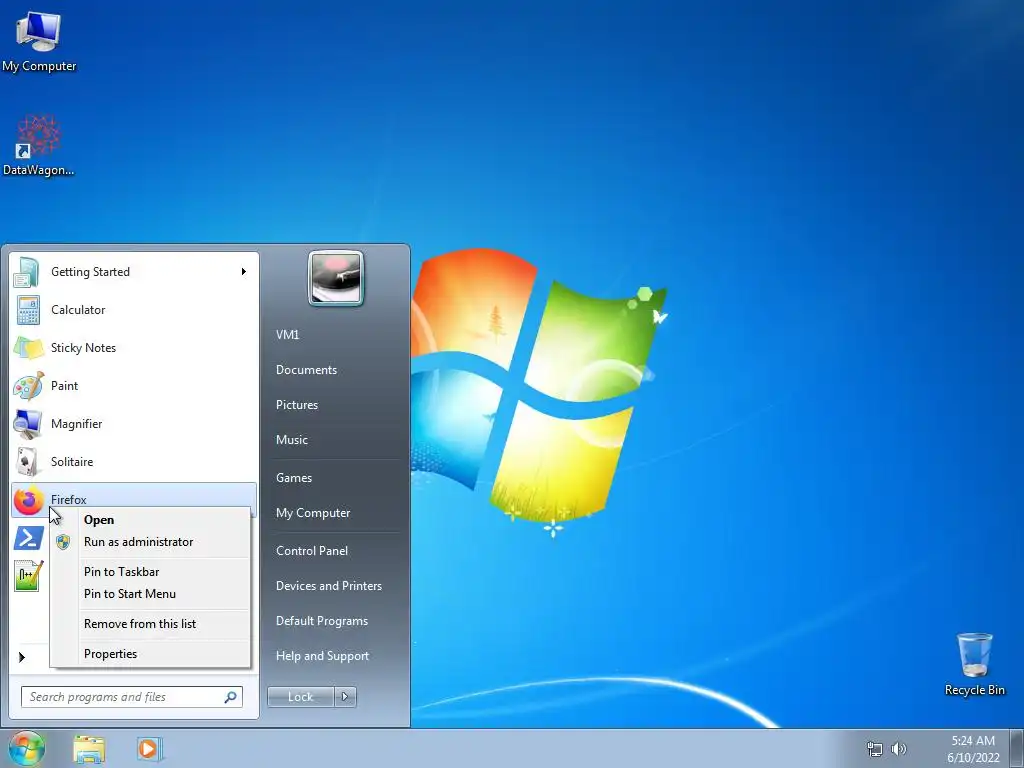The width and height of the screenshot is (1024, 768).
Task: Open the Music library link
Action: pyautogui.click(x=291, y=440)
